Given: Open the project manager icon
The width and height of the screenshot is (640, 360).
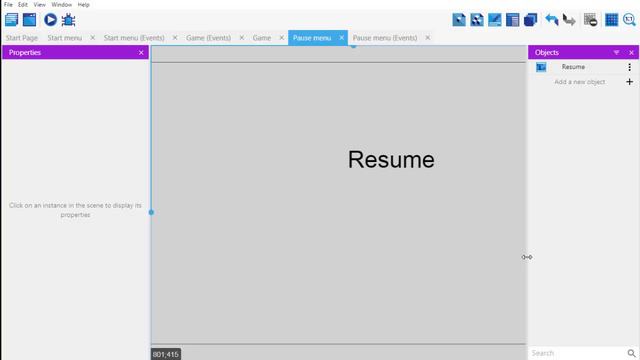Looking at the screenshot, I should pyautogui.click(x=11, y=20).
